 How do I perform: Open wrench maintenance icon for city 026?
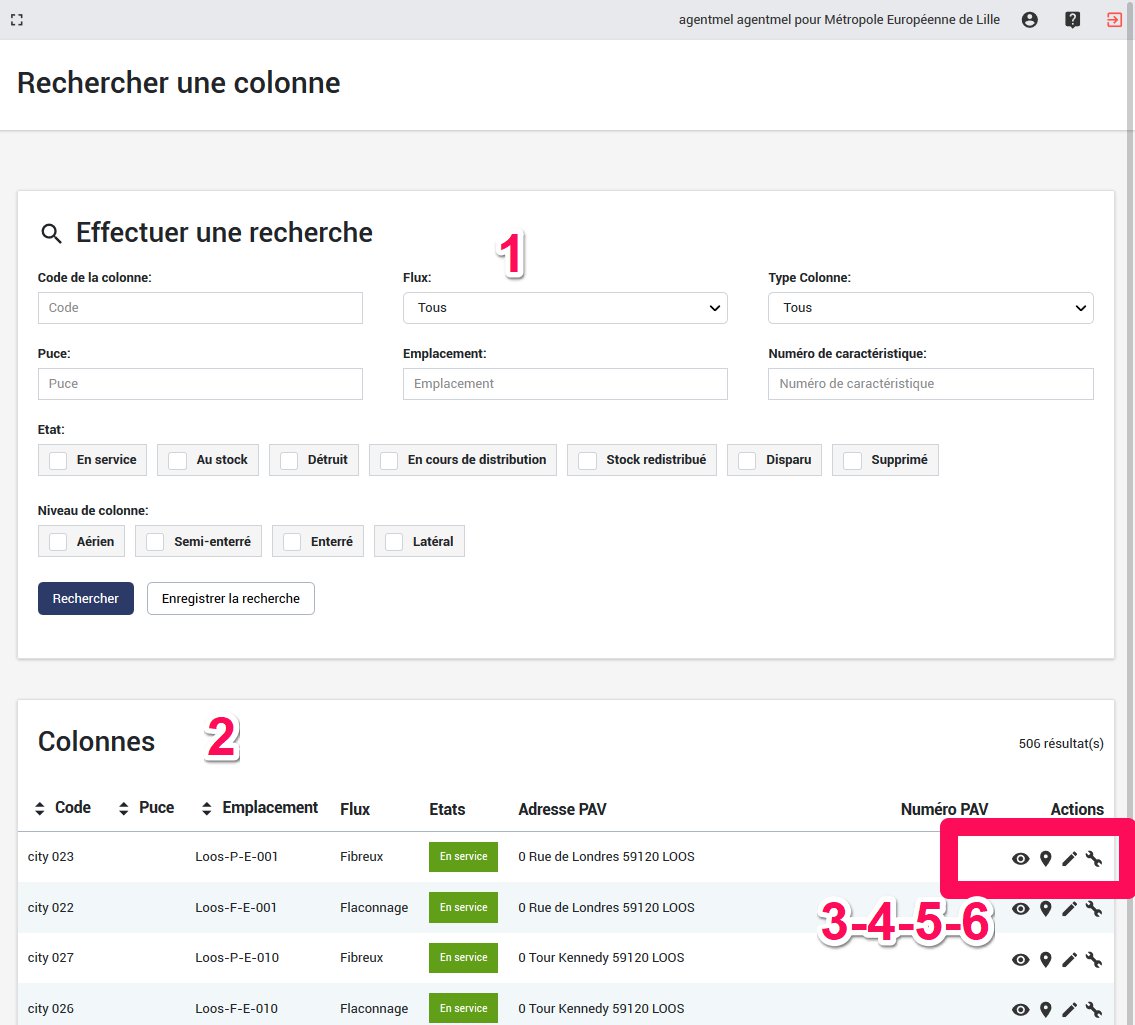click(x=1093, y=1009)
